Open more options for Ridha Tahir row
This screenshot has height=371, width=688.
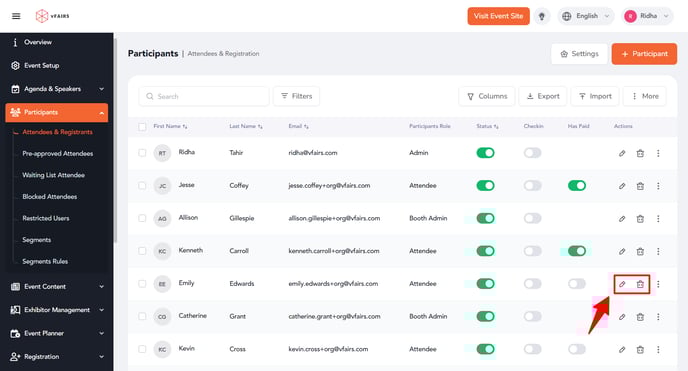pyautogui.click(x=658, y=153)
